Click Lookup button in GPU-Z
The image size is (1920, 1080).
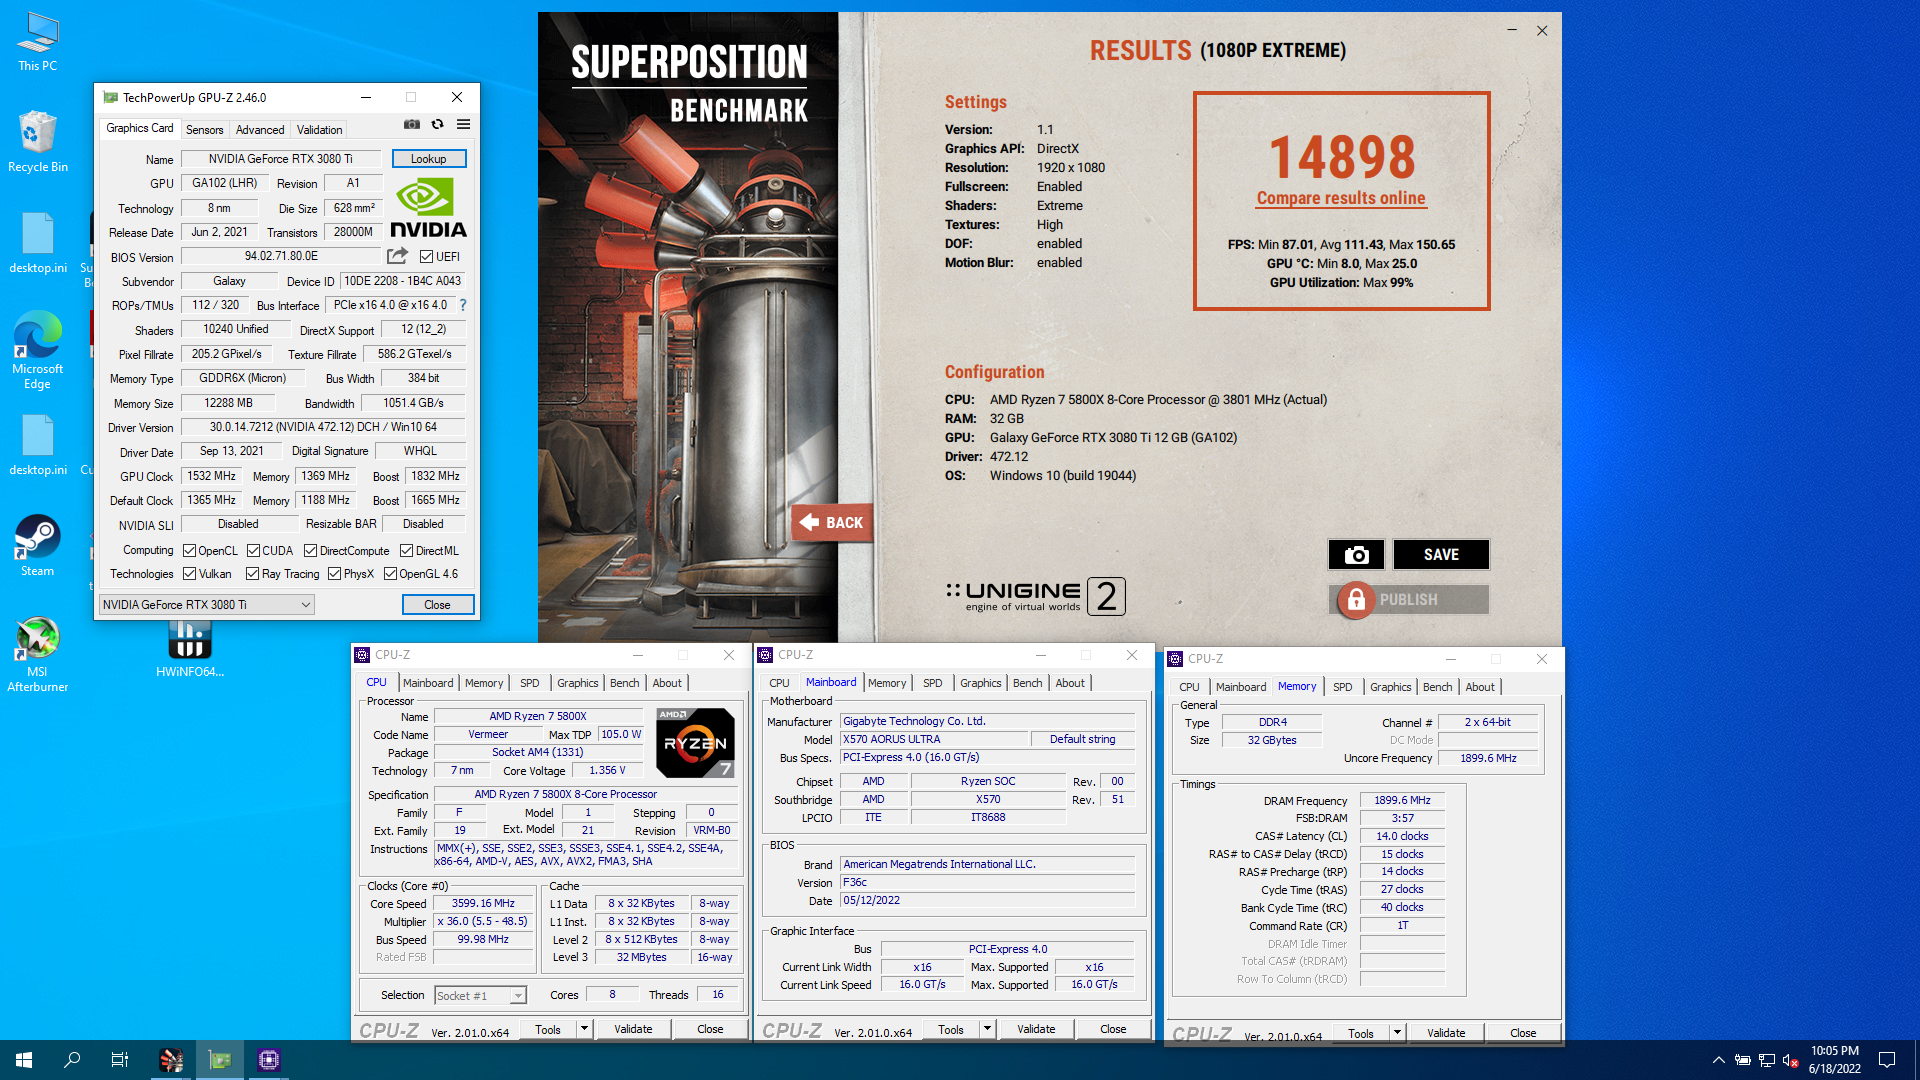click(x=428, y=159)
